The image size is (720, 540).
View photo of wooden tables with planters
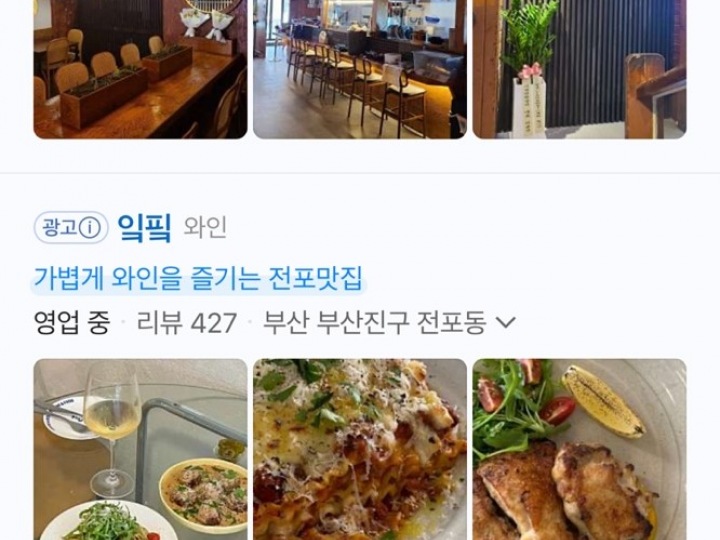tap(141, 69)
